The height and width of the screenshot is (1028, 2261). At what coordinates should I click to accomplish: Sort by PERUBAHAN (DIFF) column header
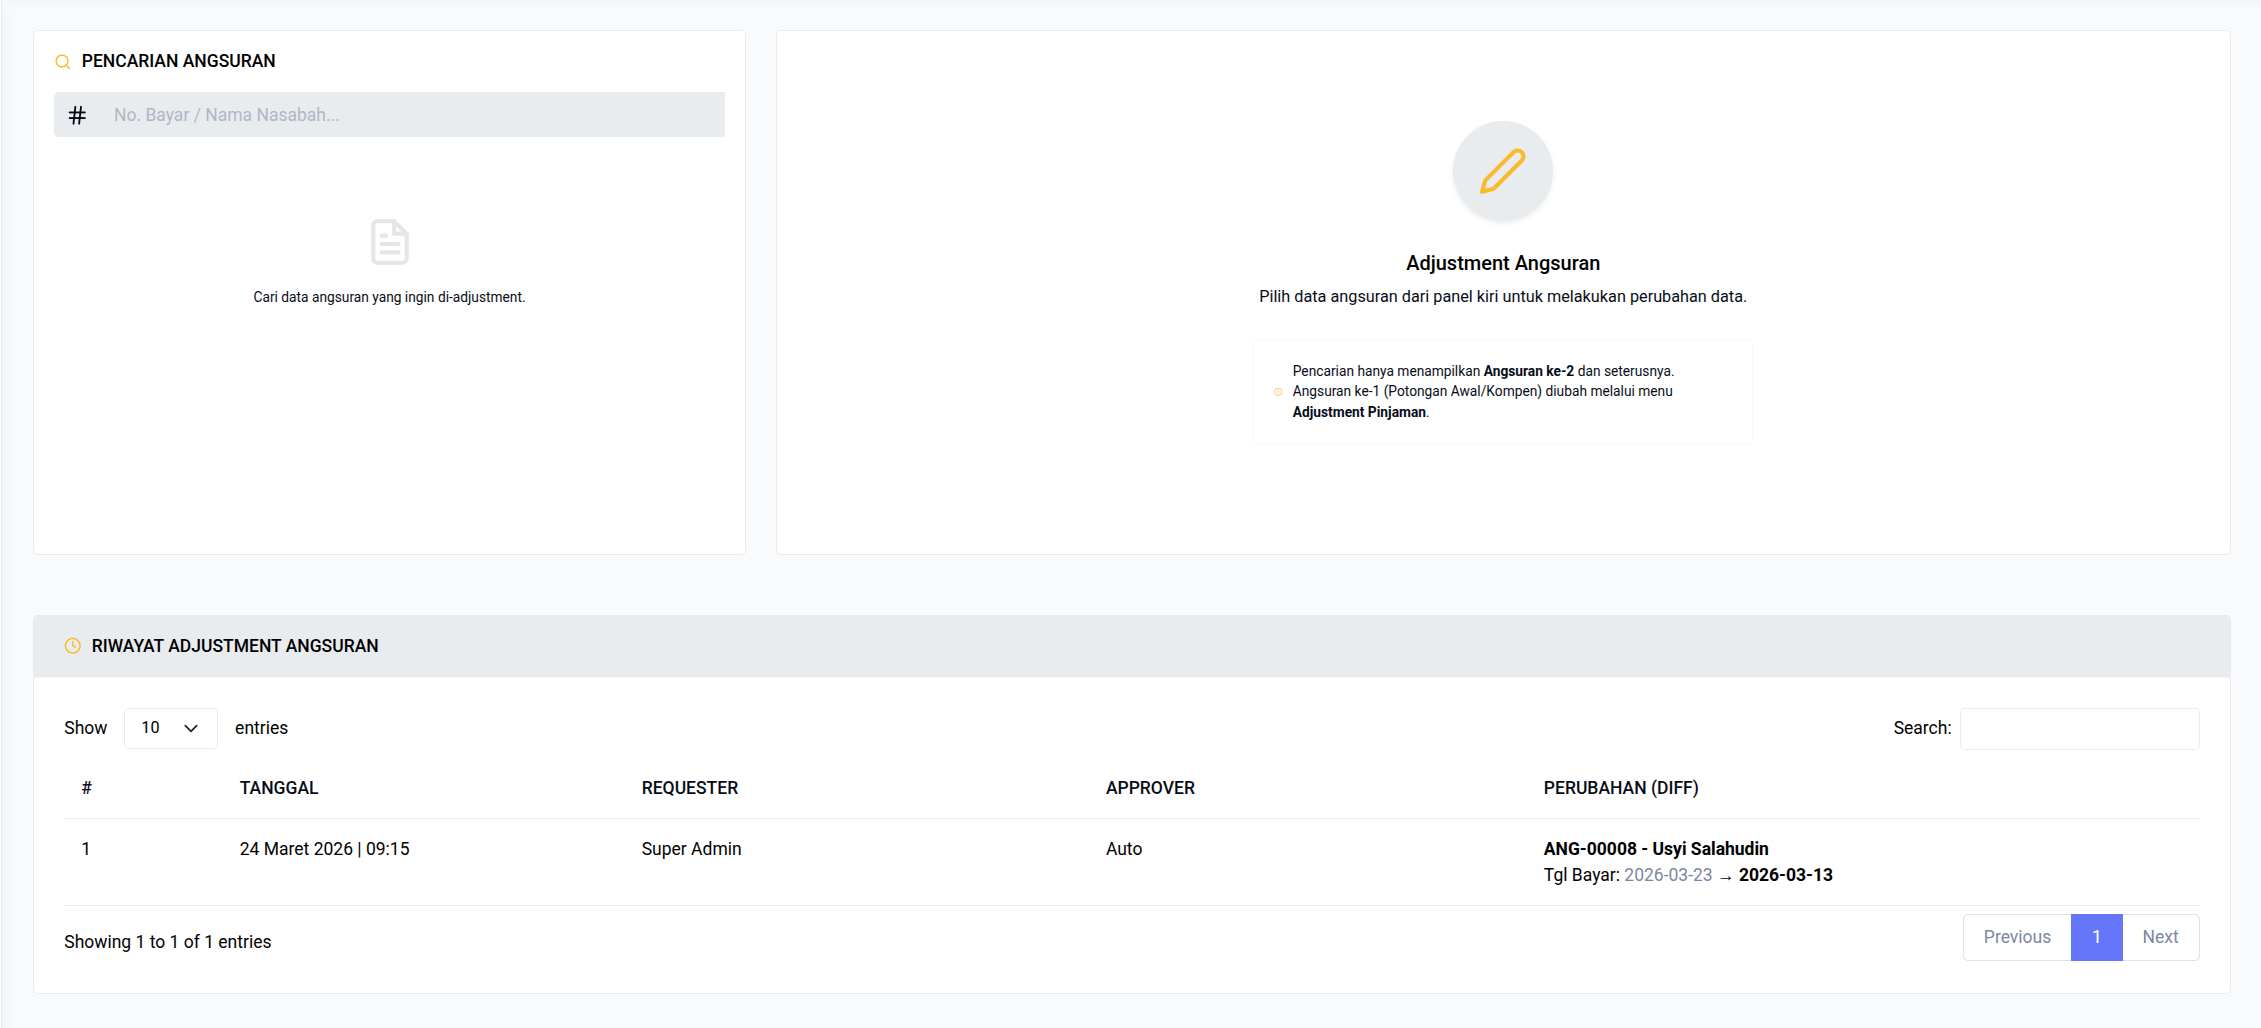(x=1620, y=788)
